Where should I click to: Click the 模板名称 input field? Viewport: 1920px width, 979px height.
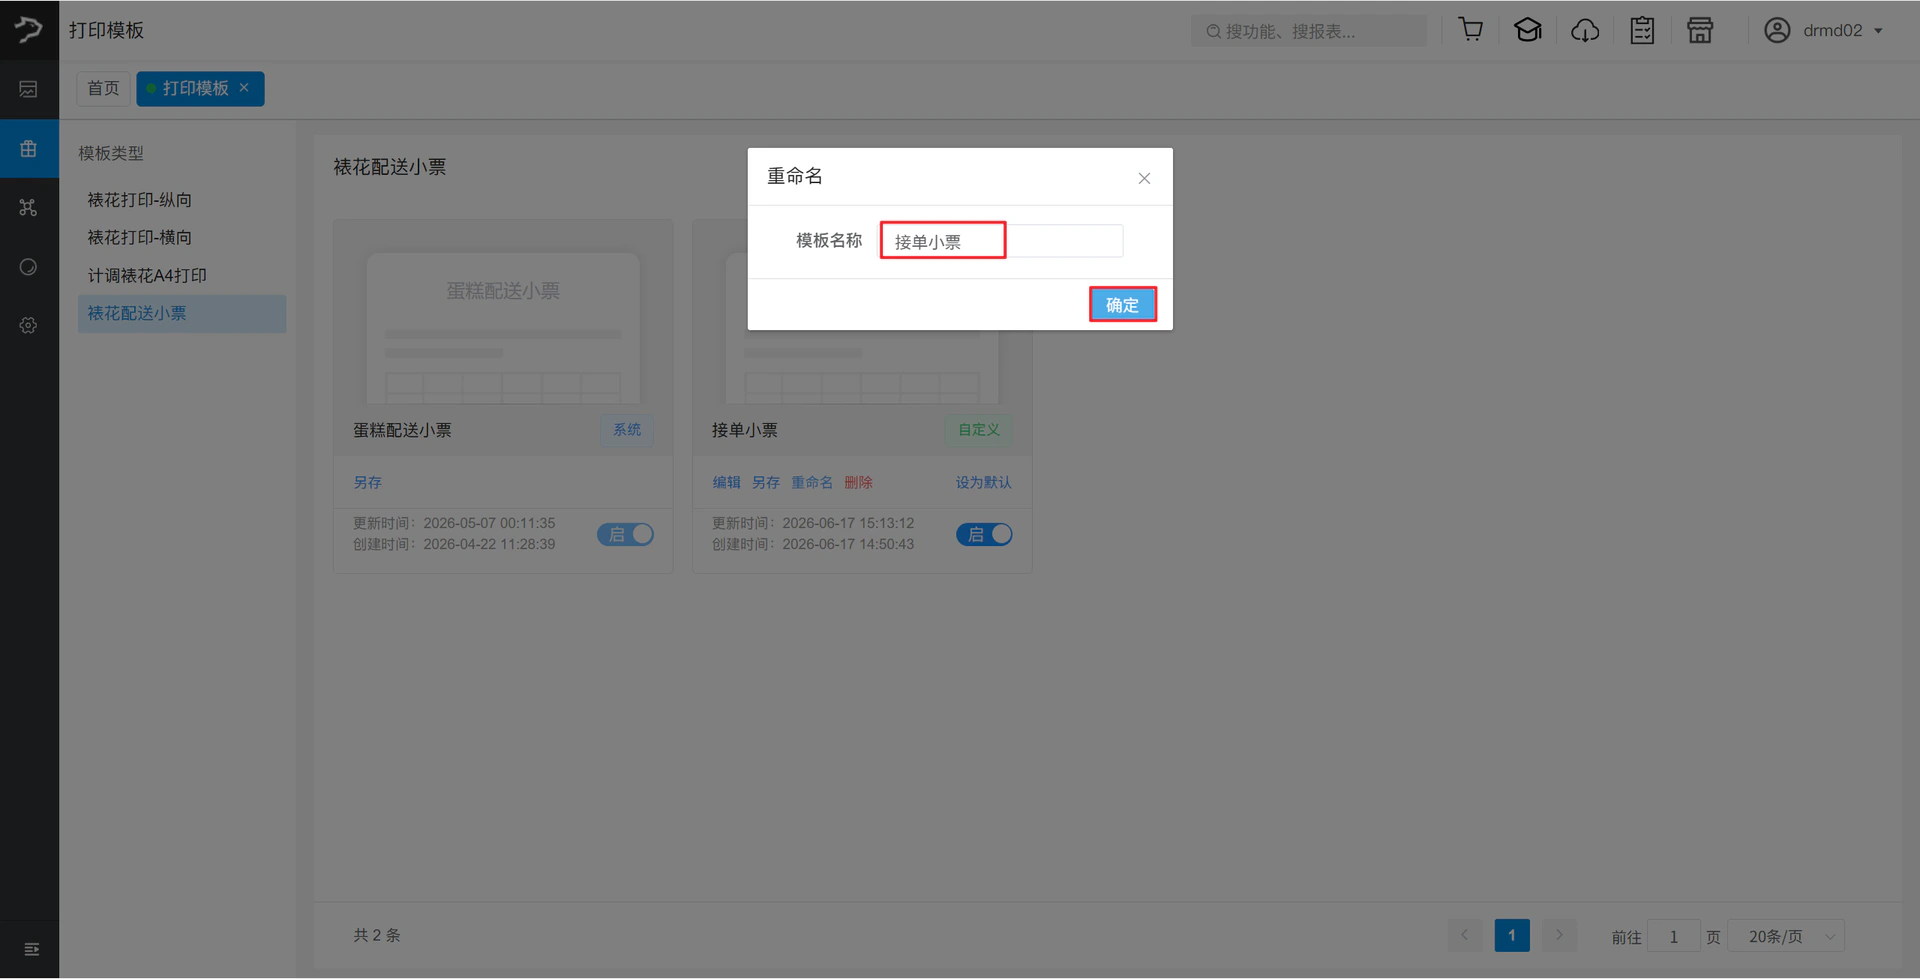1001,240
